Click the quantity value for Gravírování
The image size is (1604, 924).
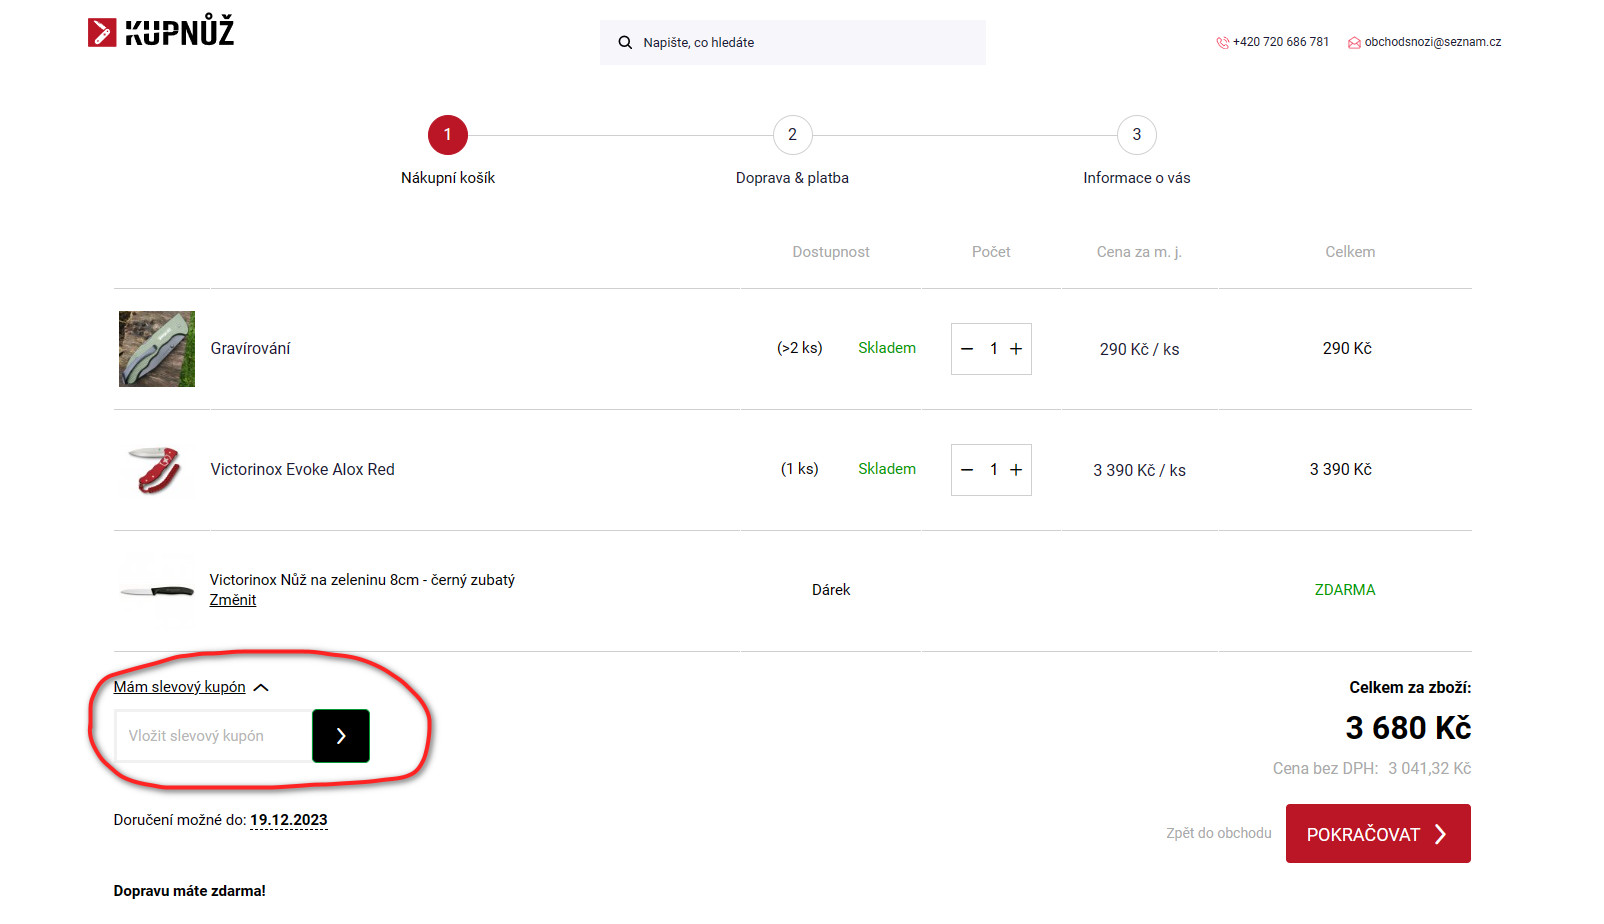(x=993, y=349)
